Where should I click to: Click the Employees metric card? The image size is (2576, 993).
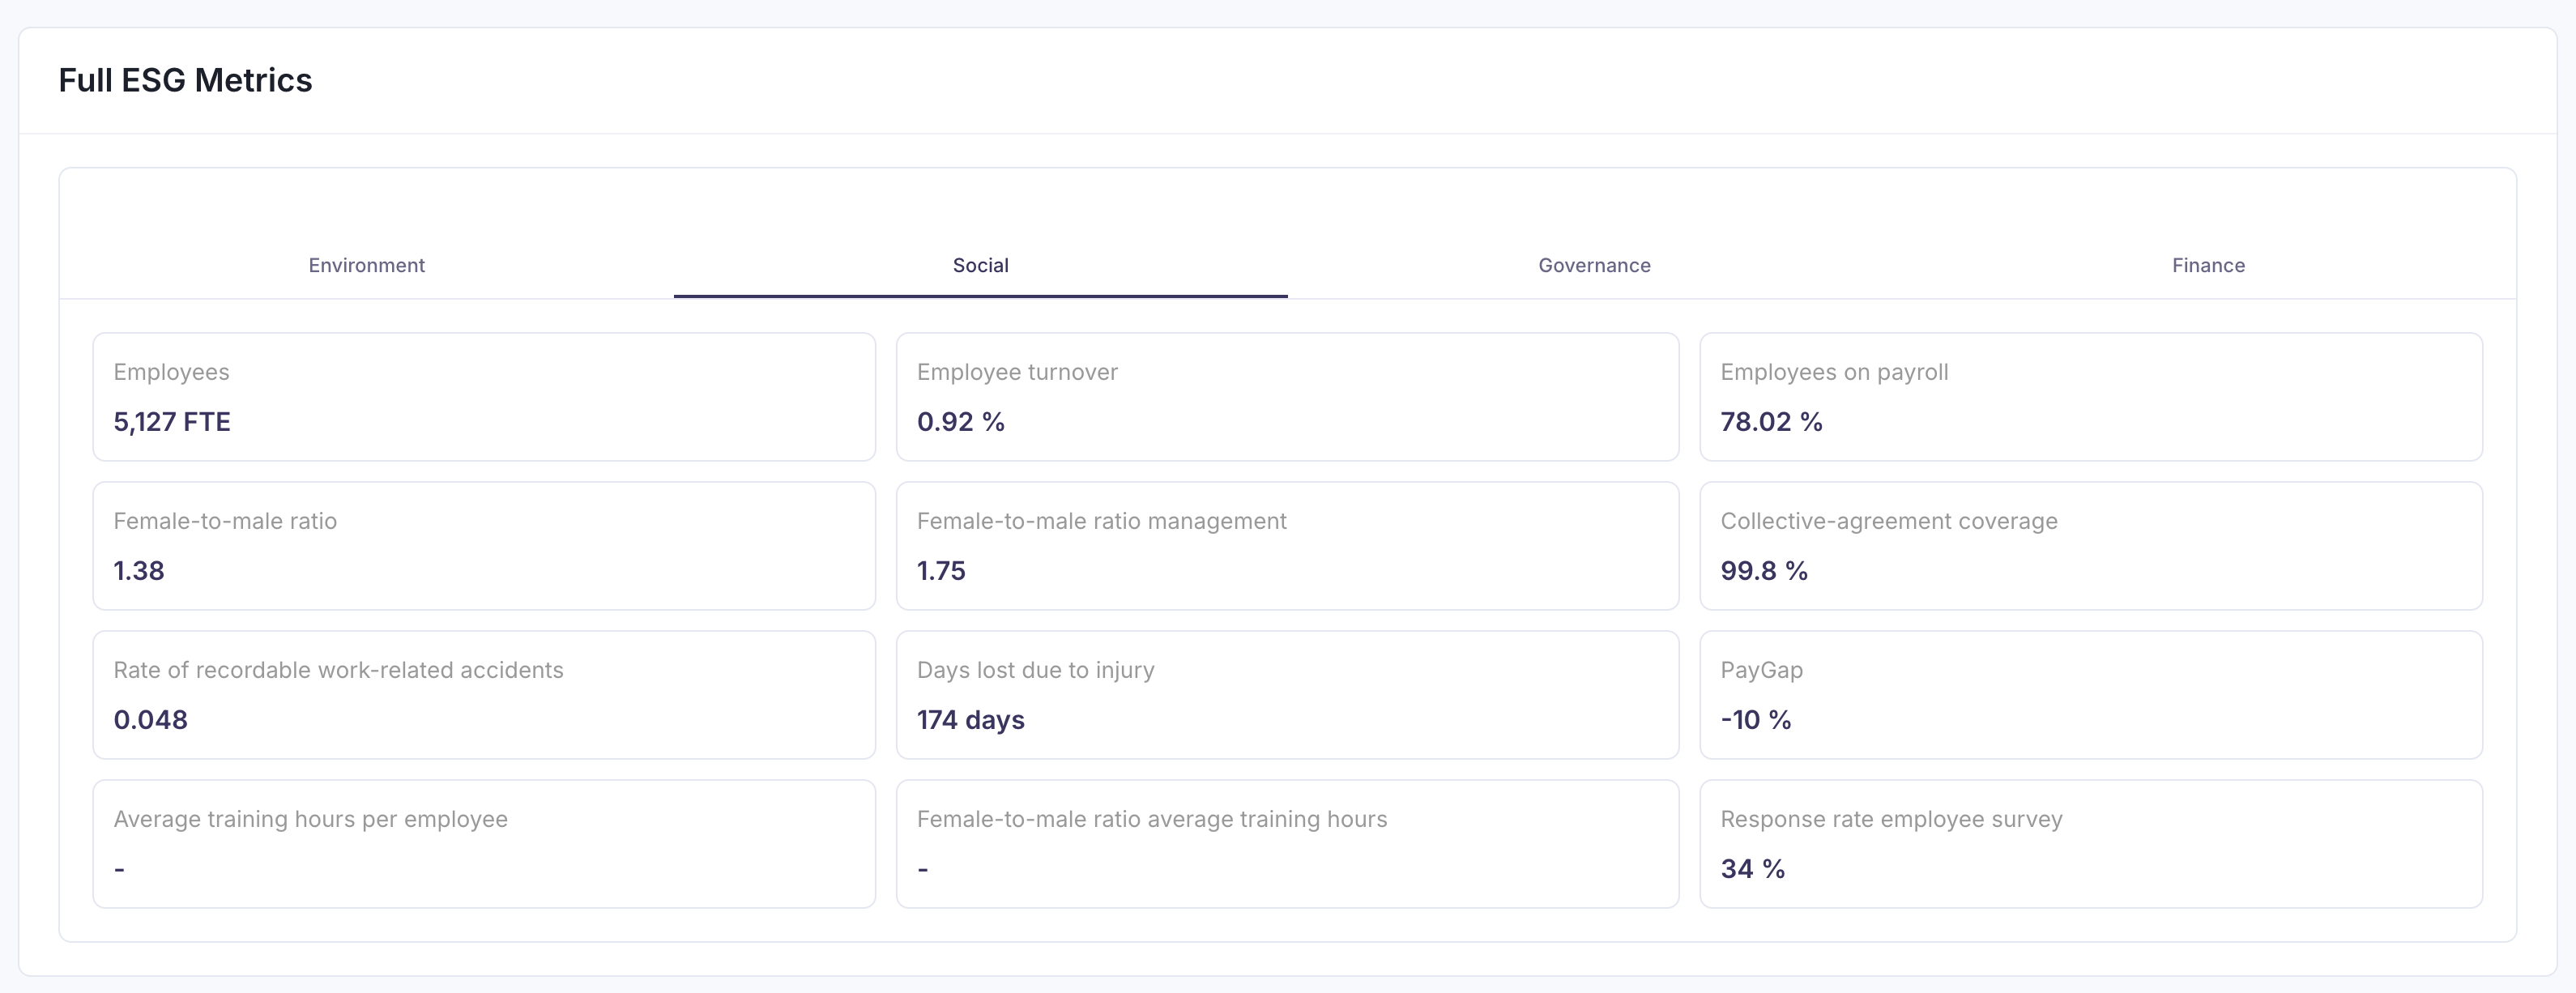pos(484,396)
